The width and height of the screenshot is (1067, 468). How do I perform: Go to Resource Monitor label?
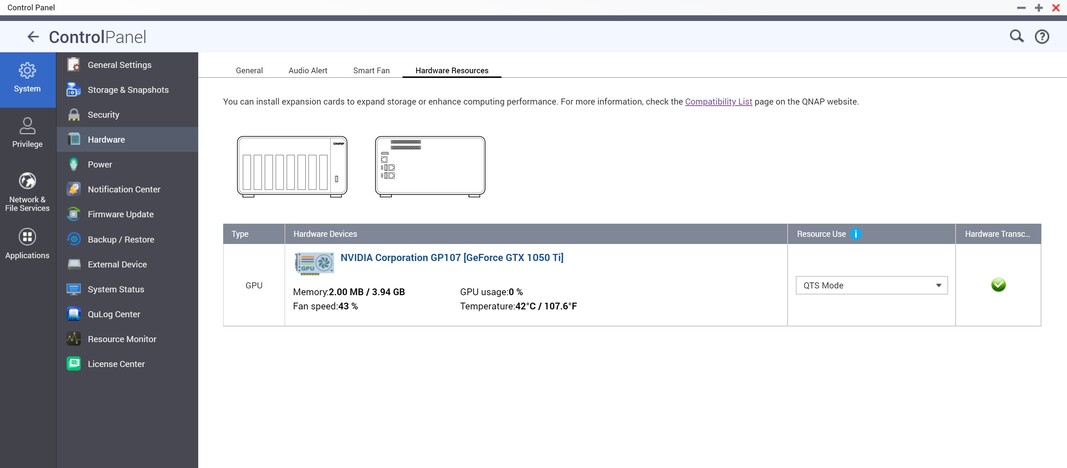pyautogui.click(x=122, y=339)
